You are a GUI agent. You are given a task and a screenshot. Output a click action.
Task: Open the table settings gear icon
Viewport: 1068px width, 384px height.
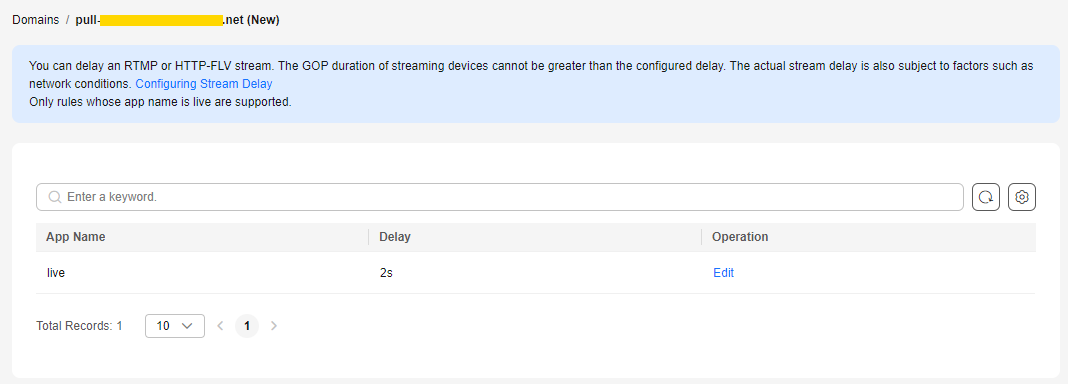pos(1022,197)
